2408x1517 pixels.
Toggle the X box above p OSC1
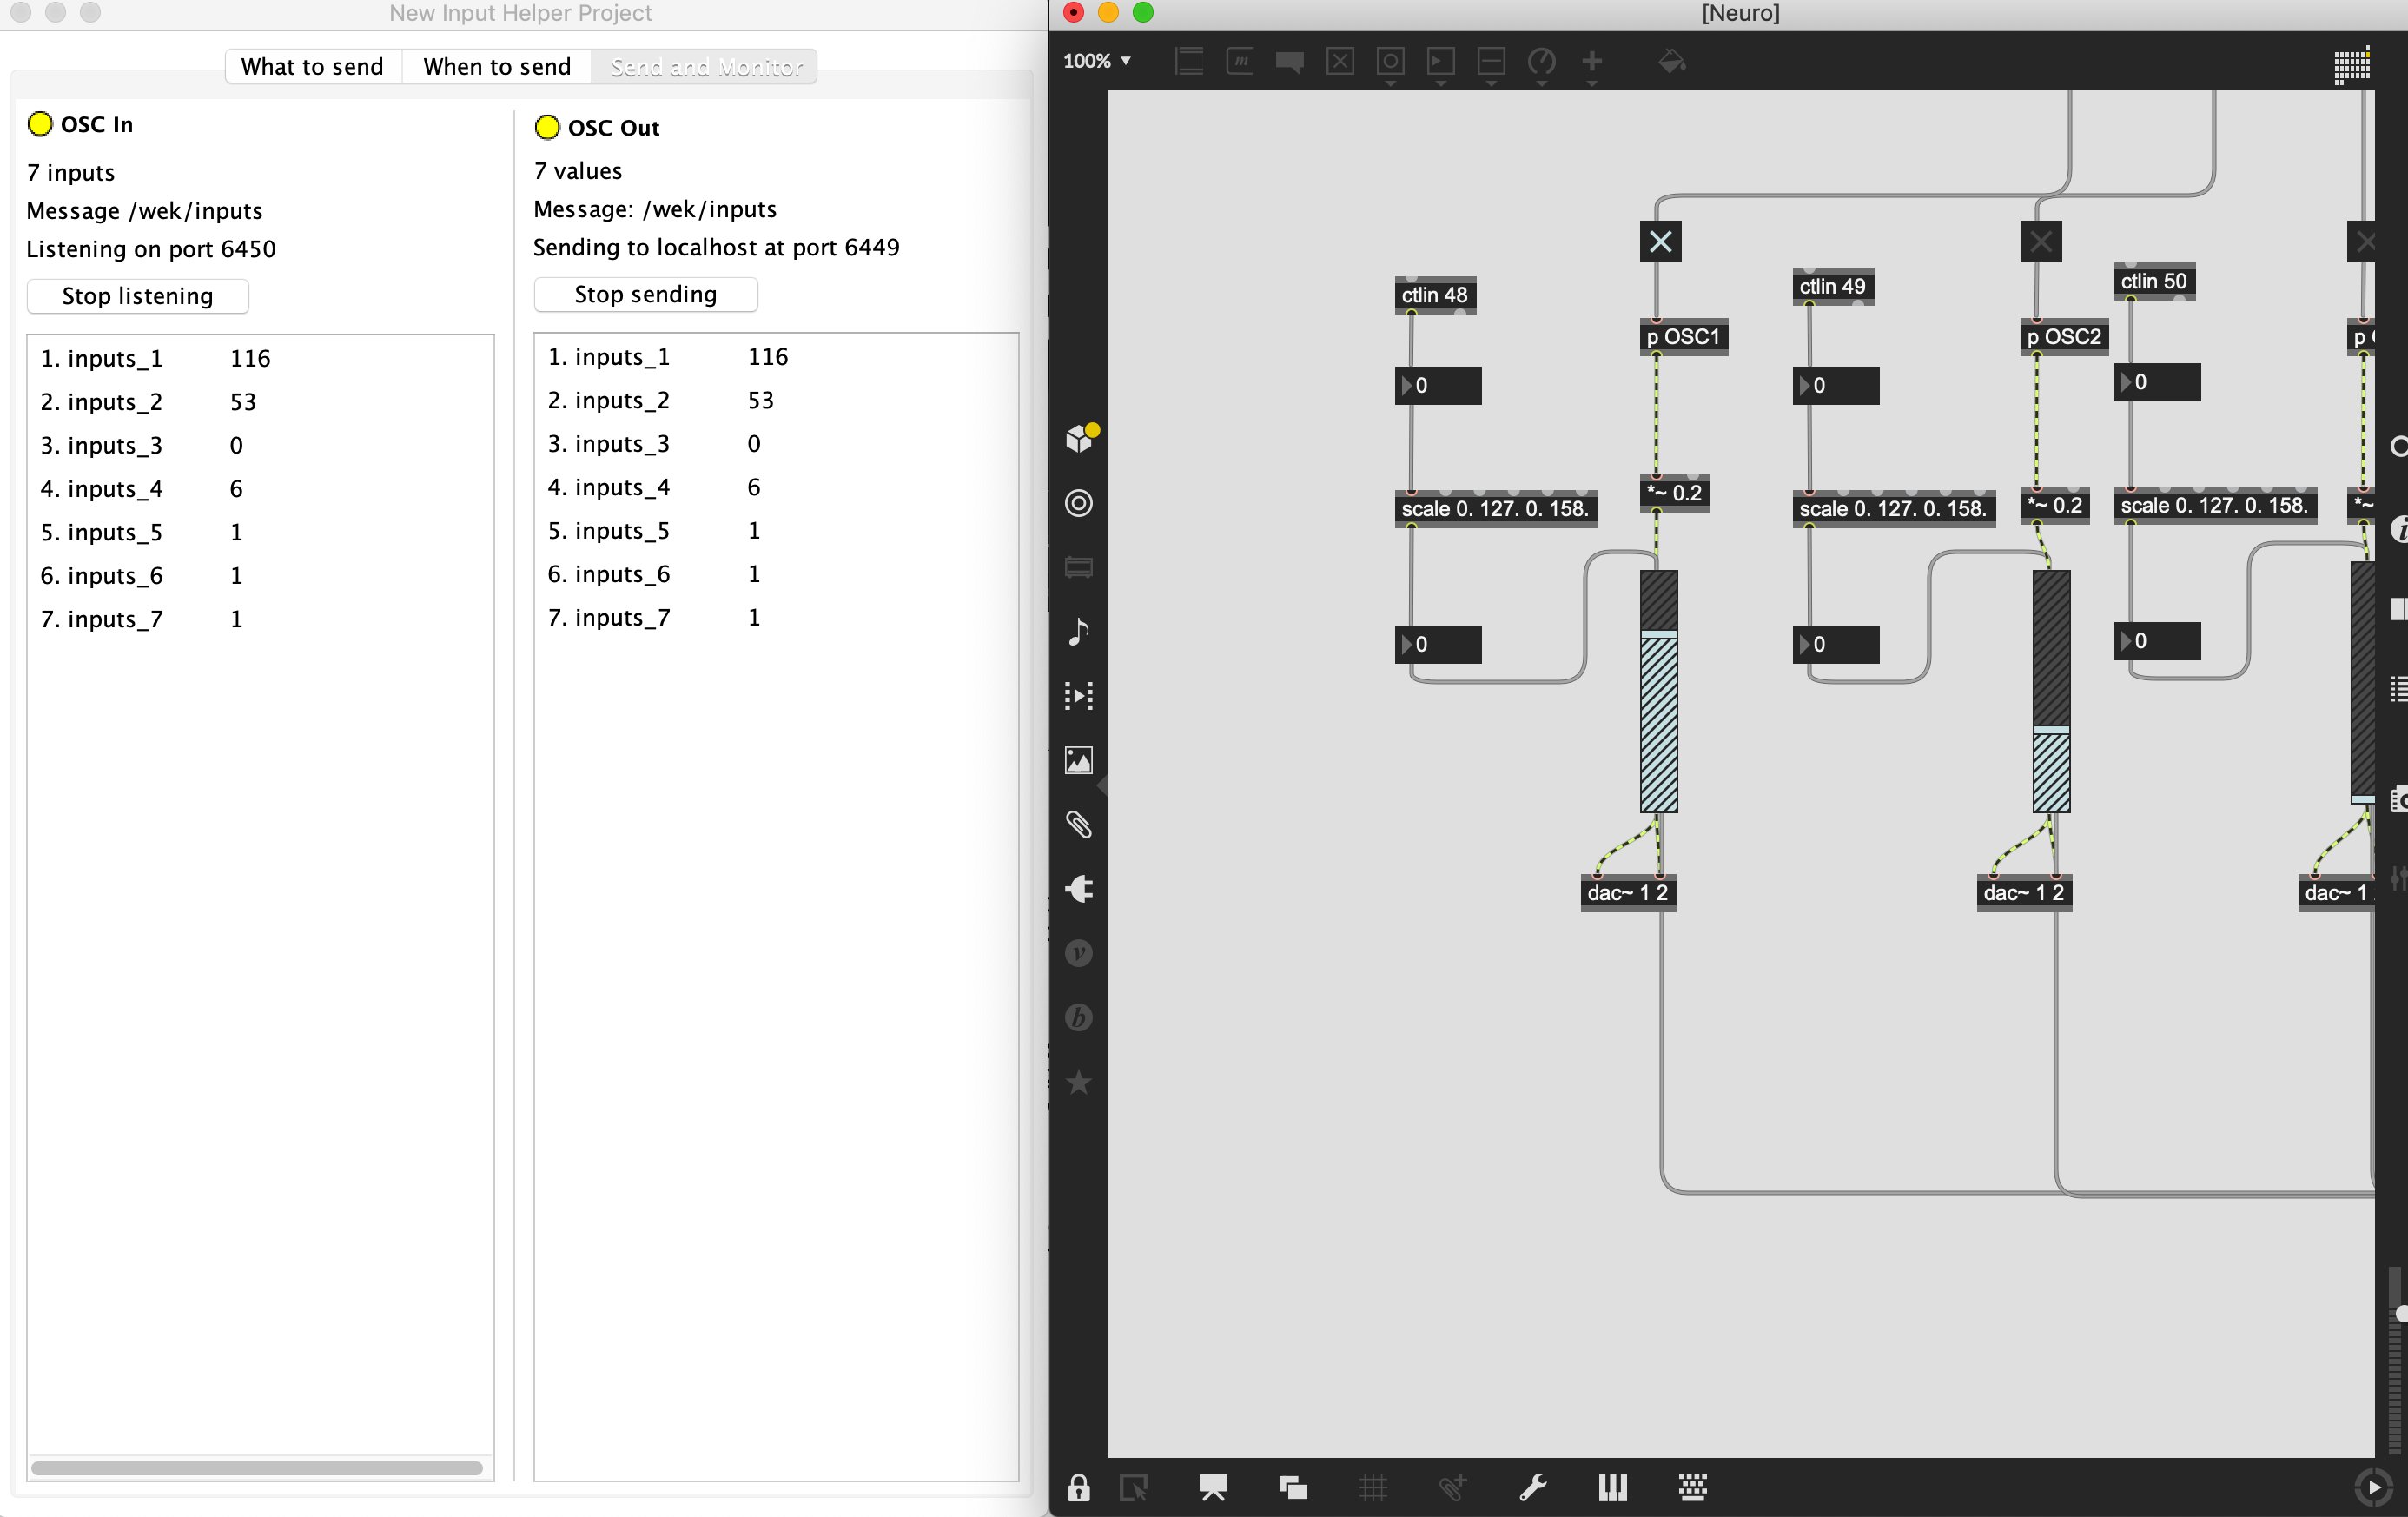(1660, 242)
